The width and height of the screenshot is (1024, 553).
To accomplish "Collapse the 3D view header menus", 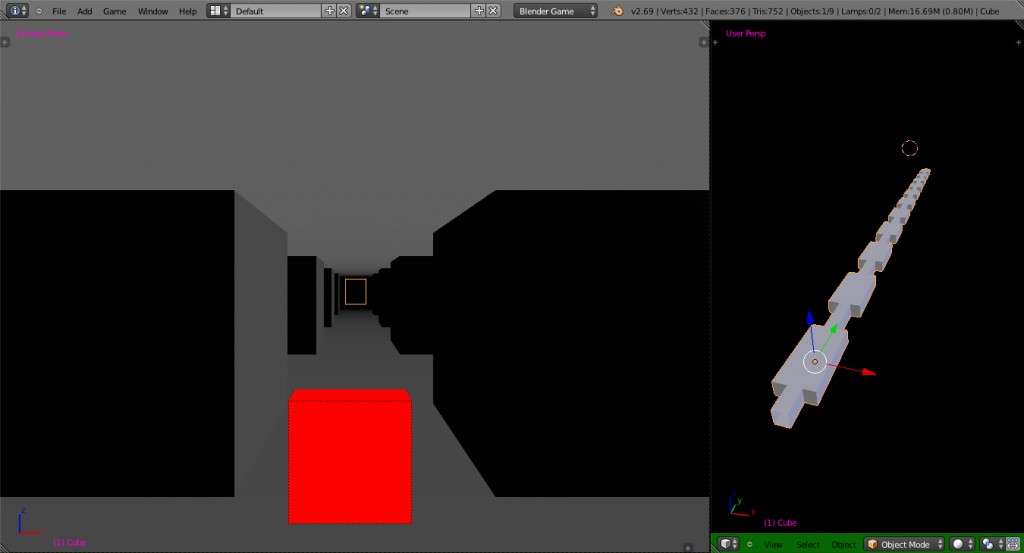I will [x=750, y=544].
